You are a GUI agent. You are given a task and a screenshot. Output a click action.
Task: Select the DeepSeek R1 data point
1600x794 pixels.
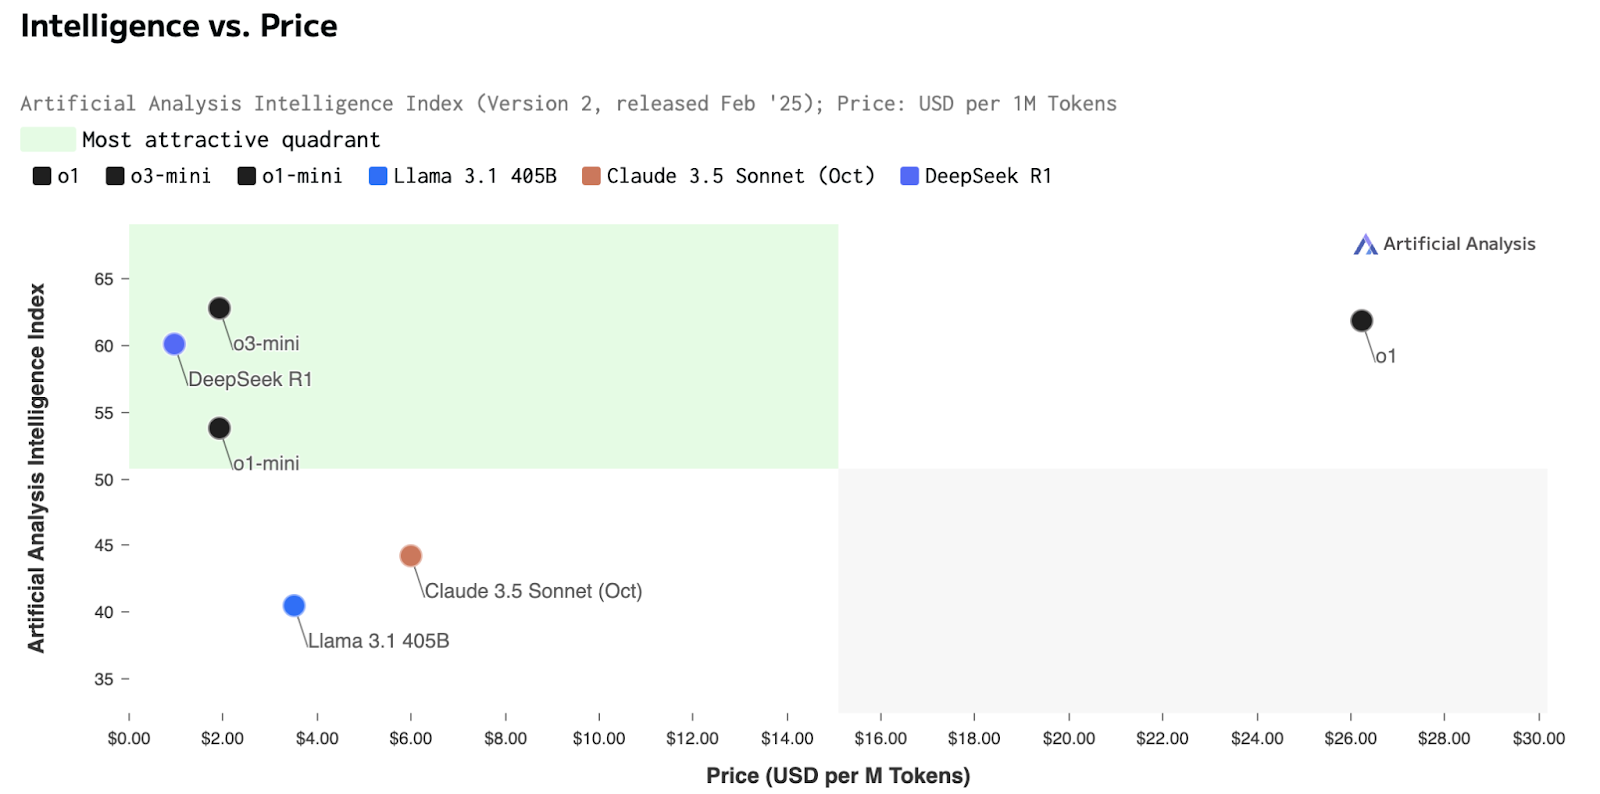point(174,344)
